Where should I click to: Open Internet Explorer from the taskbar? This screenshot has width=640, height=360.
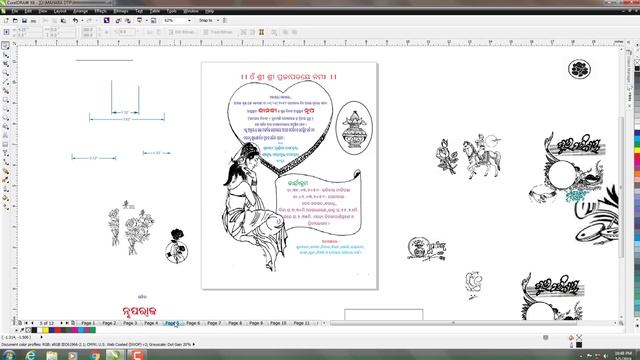tap(31, 355)
